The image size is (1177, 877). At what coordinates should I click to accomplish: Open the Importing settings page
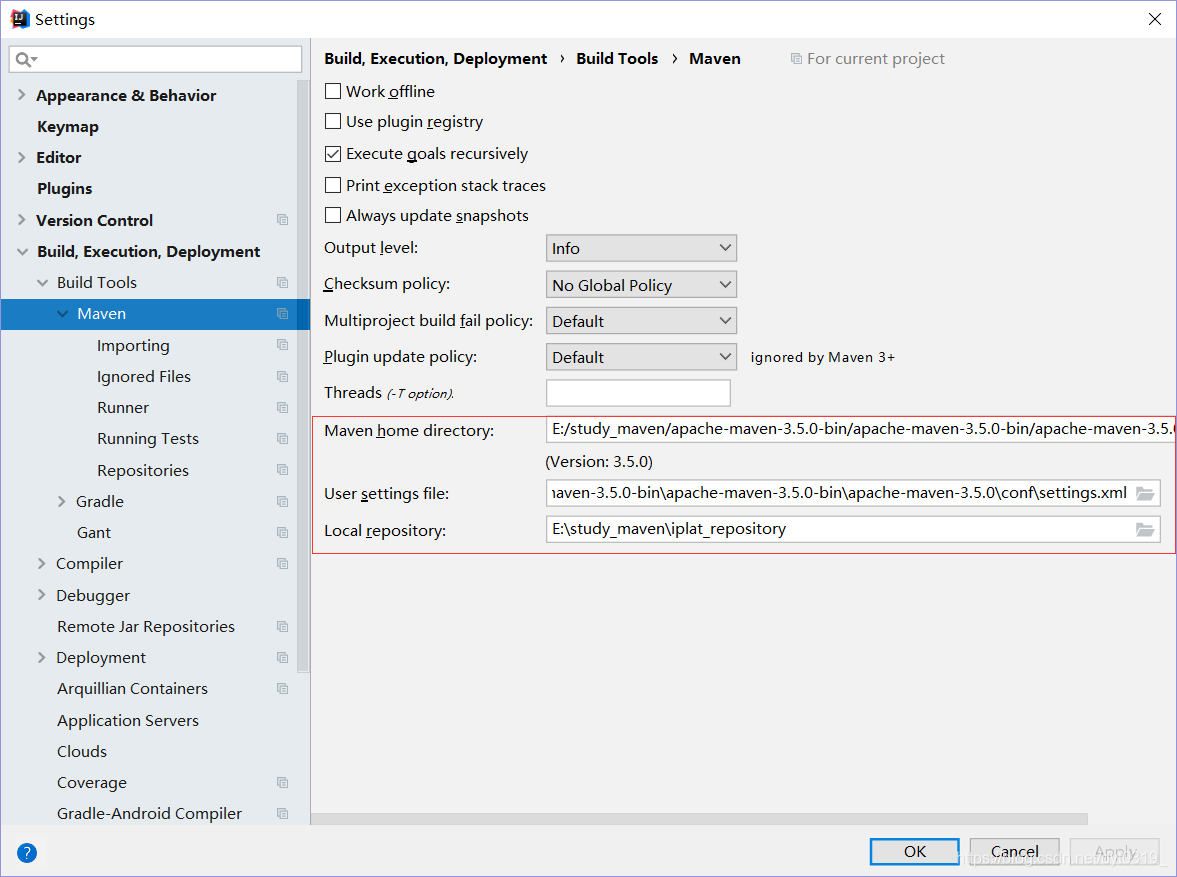pyautogui.click(x=133, y=345)
